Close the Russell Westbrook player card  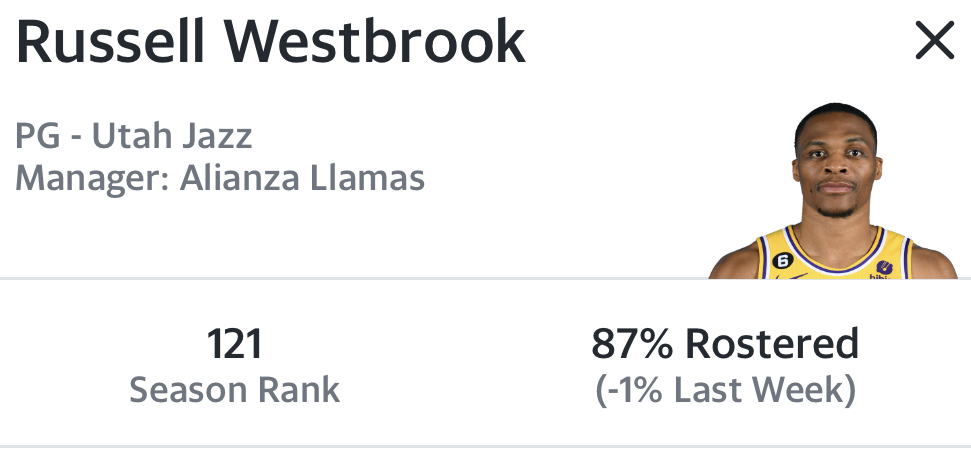[934, 41]
